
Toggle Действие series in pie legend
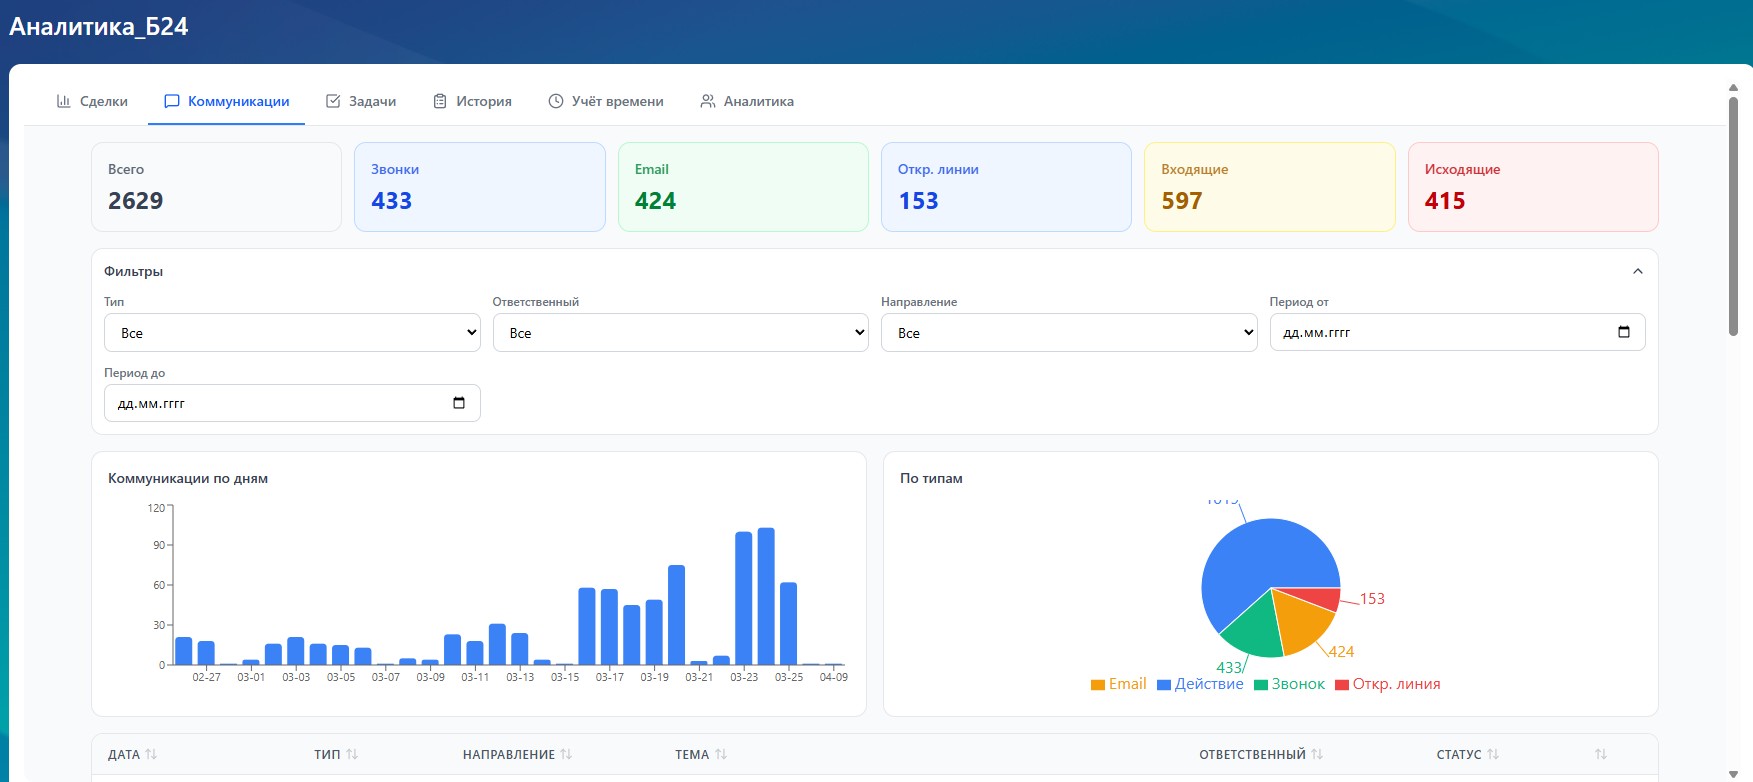coord(1200,684)
